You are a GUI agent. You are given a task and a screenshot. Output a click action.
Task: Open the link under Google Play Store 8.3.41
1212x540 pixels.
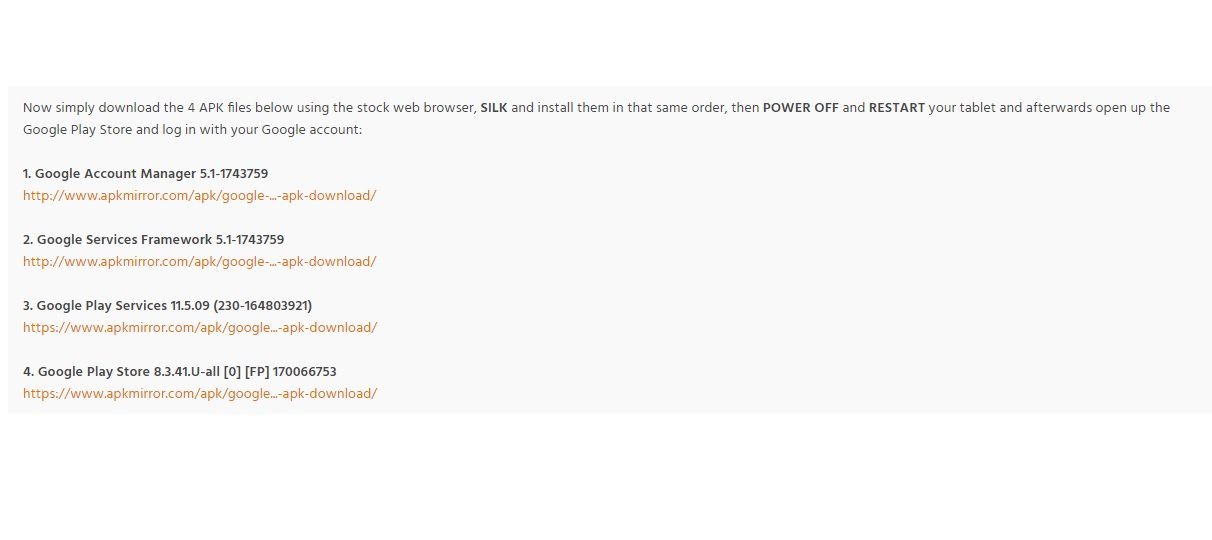200,394
